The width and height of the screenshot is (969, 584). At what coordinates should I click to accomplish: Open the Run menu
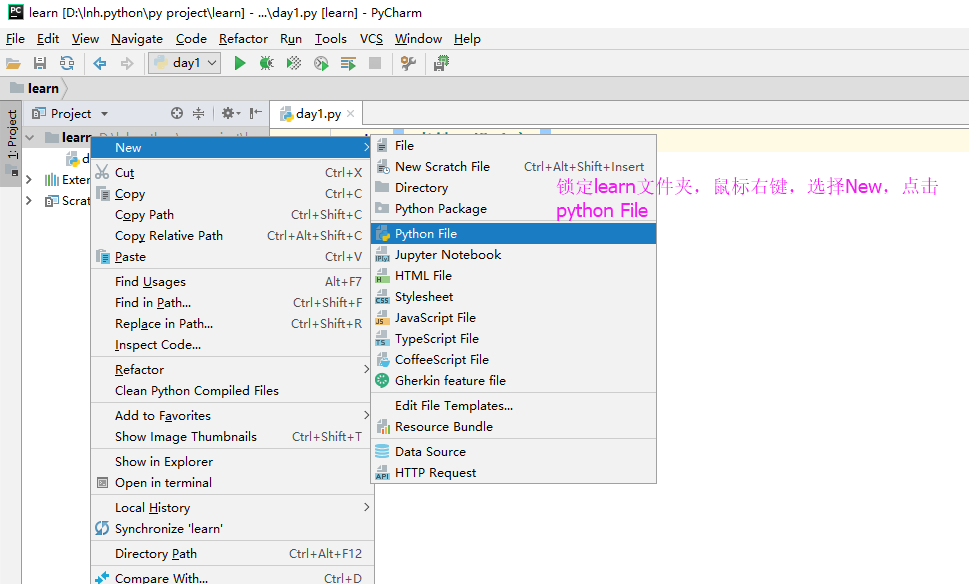tap(290, 39)
